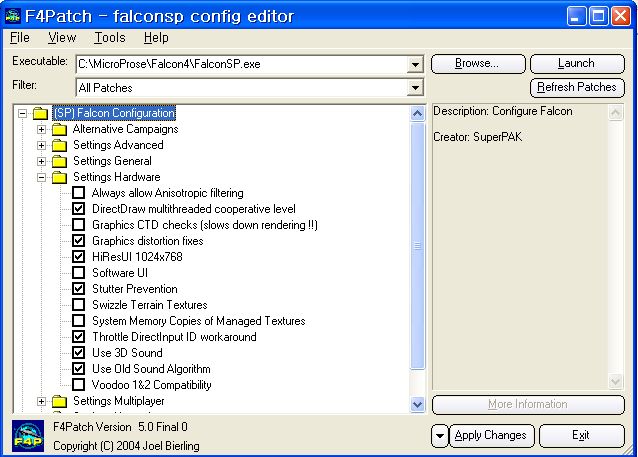
Task: Click the patch tree vertical scrollbar thumb
Action: point(417,245)
